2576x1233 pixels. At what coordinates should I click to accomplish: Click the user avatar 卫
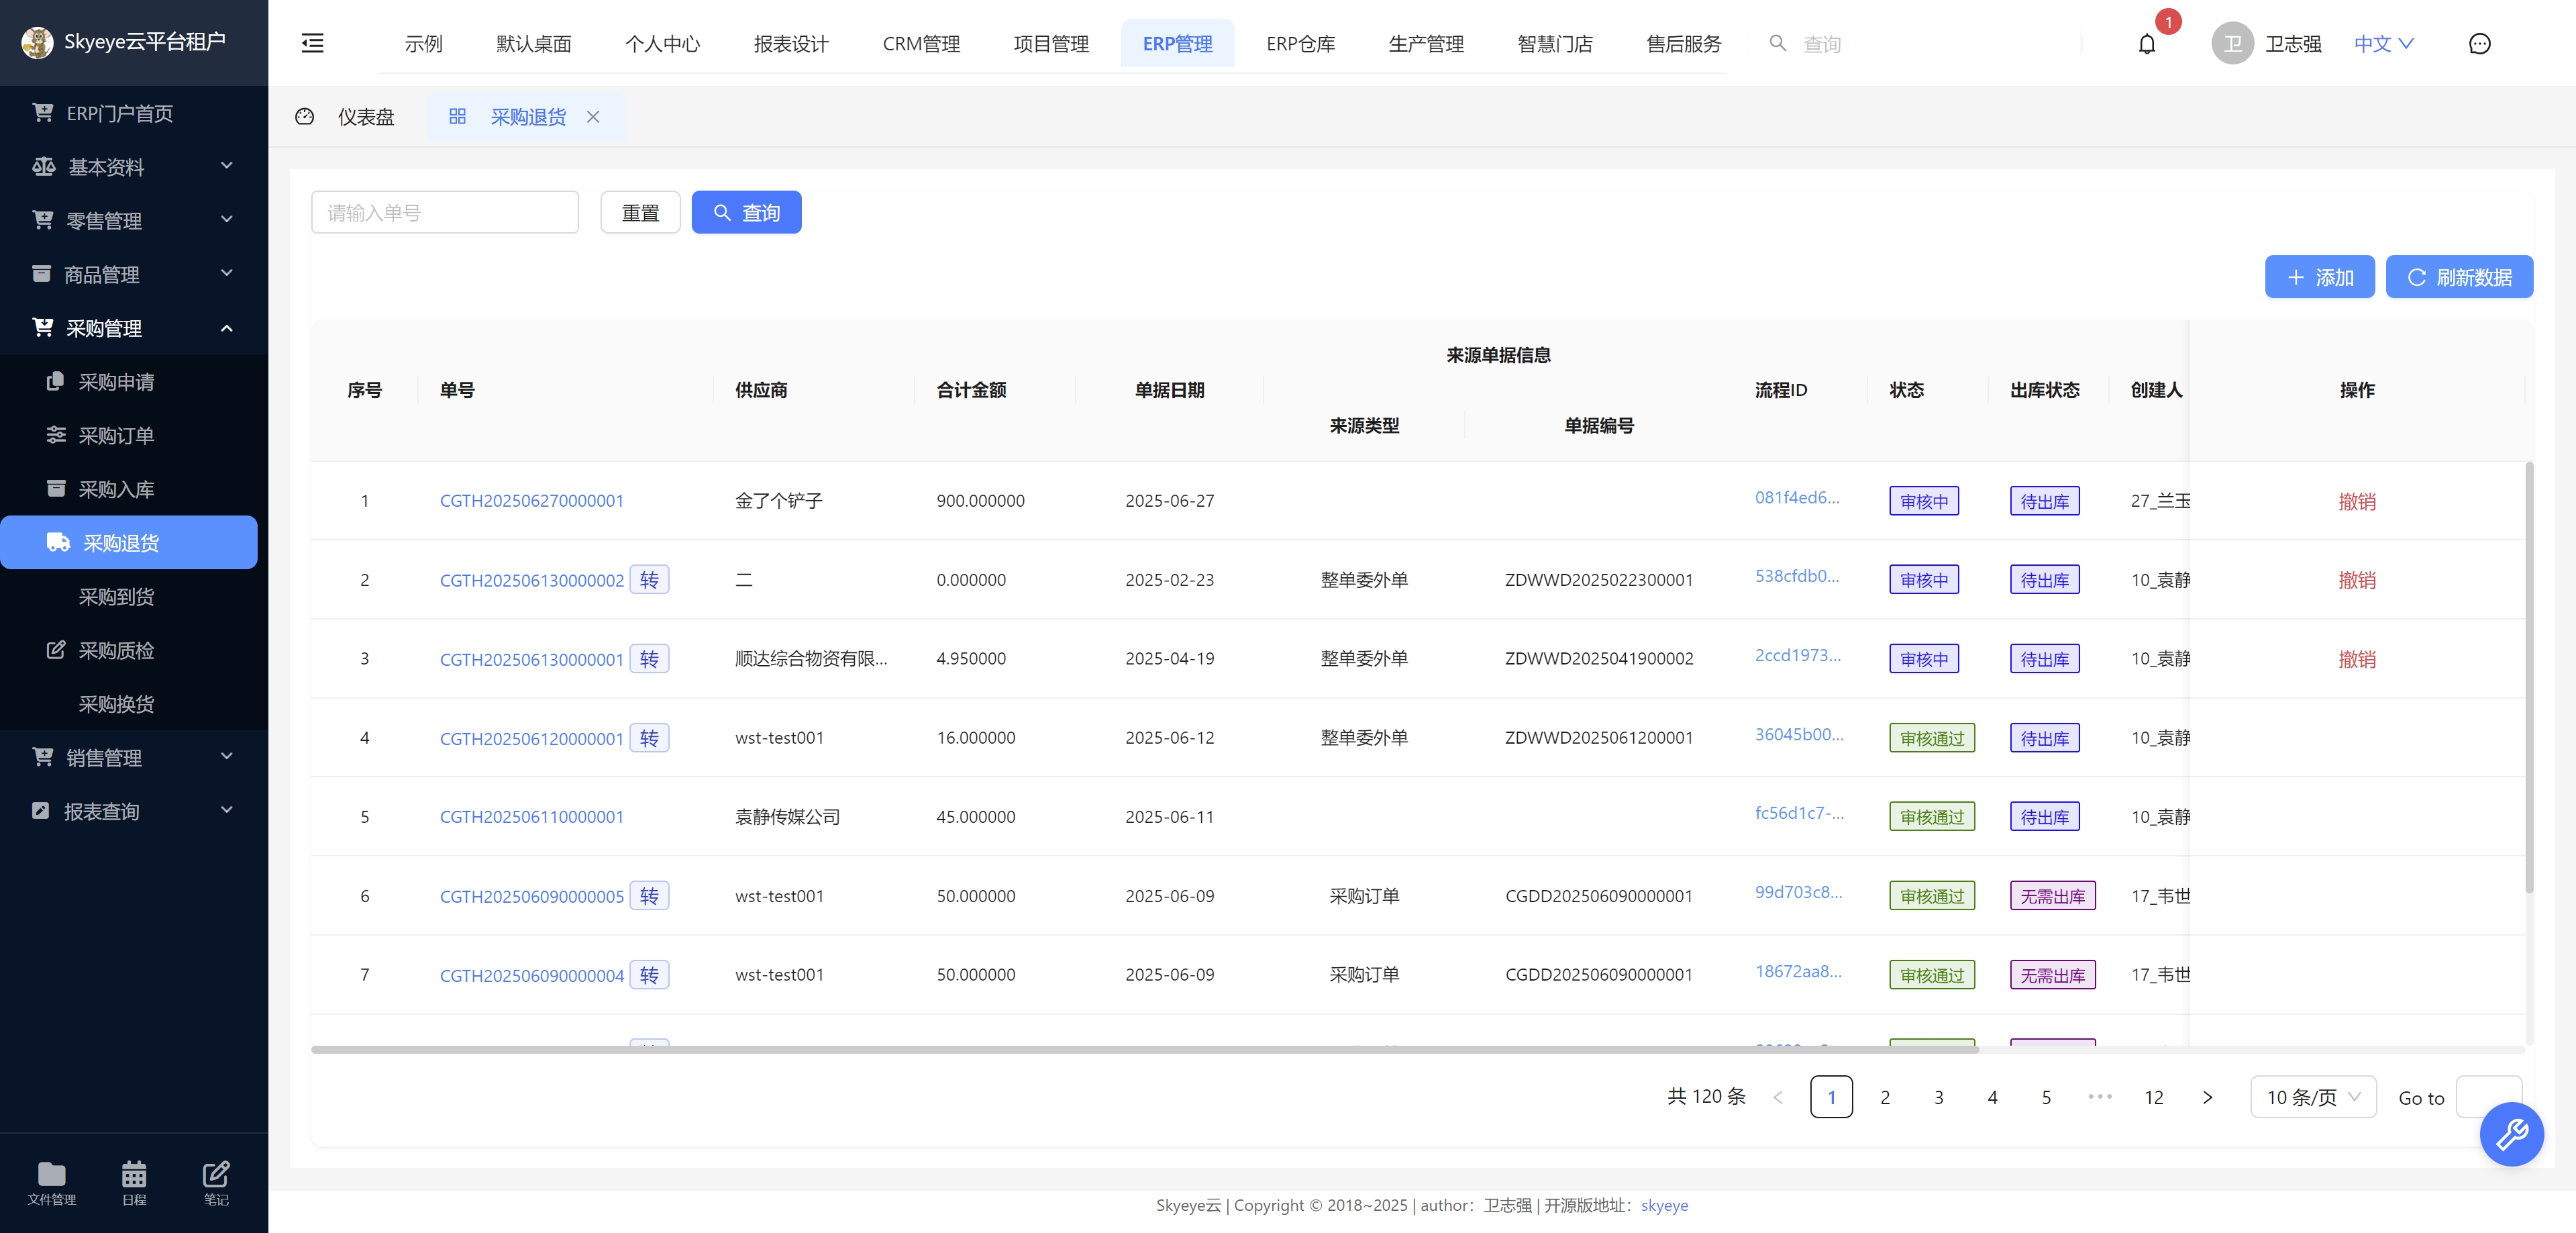pos(2232,44)
